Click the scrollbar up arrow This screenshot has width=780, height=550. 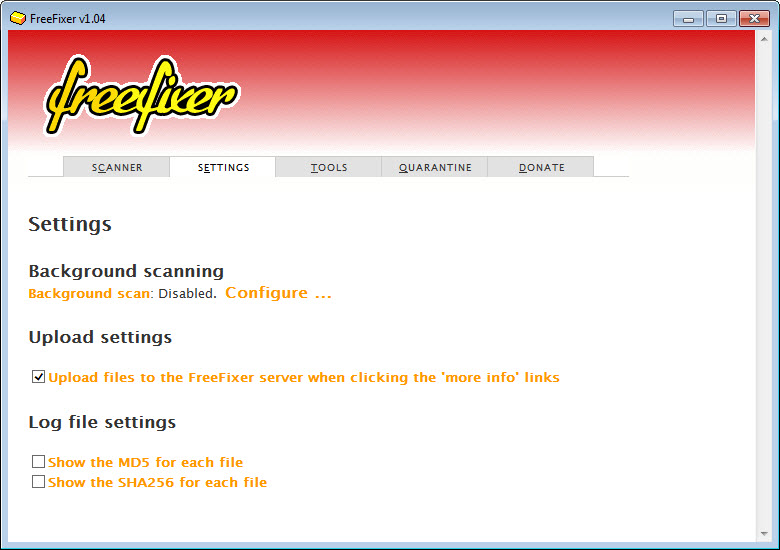tap(764, 38)
